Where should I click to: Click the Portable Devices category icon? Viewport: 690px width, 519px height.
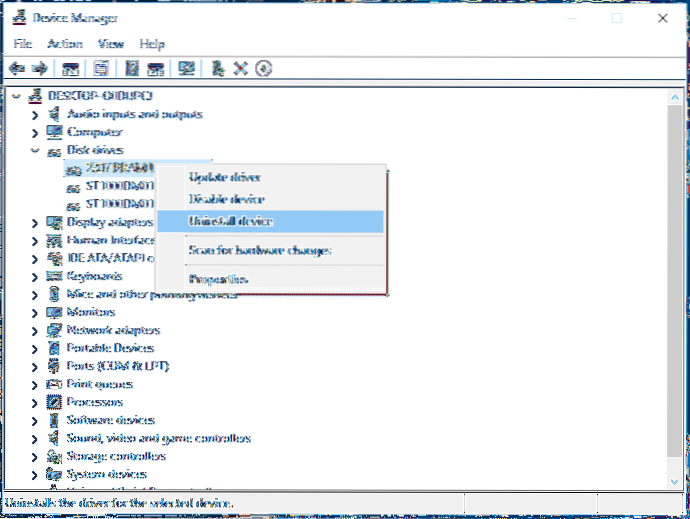(x=54, y=348)
